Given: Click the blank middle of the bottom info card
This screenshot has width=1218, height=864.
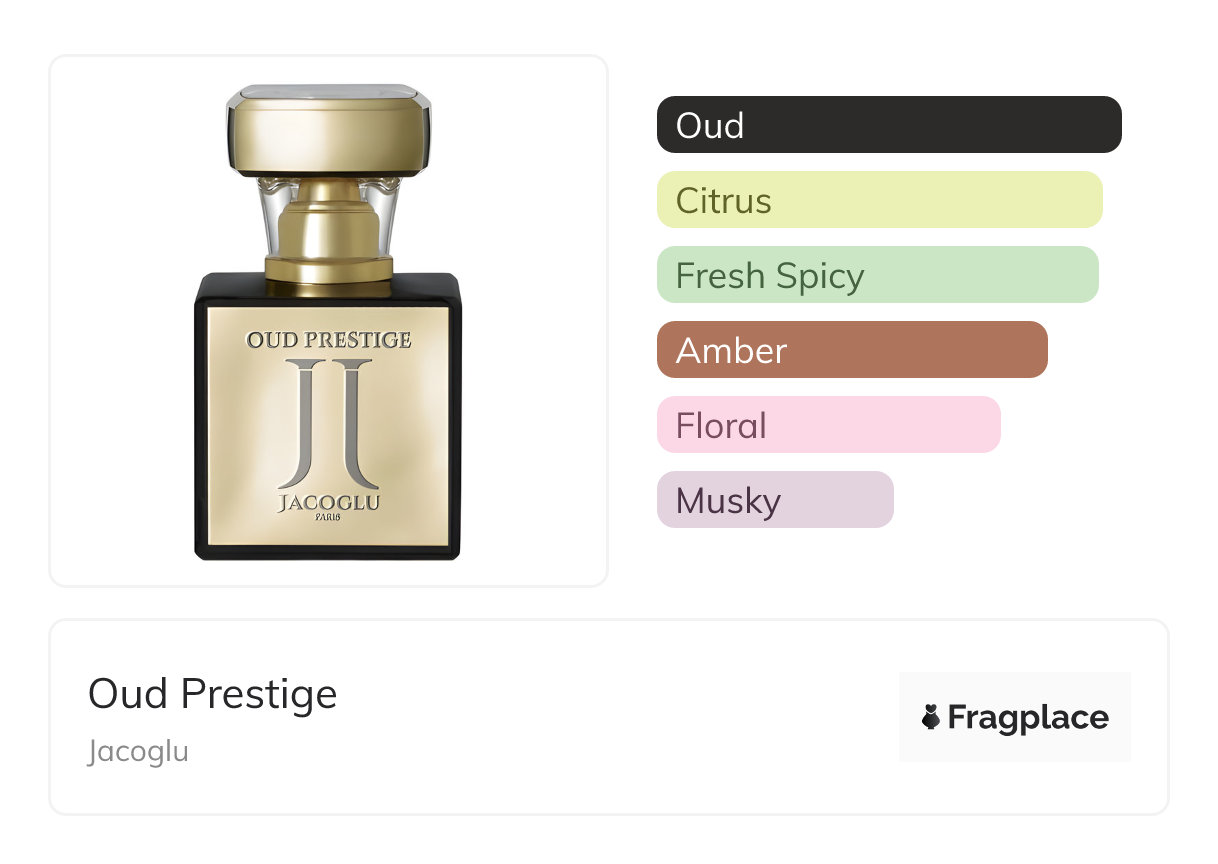Looking at the screenshot, I should [600, 717].
